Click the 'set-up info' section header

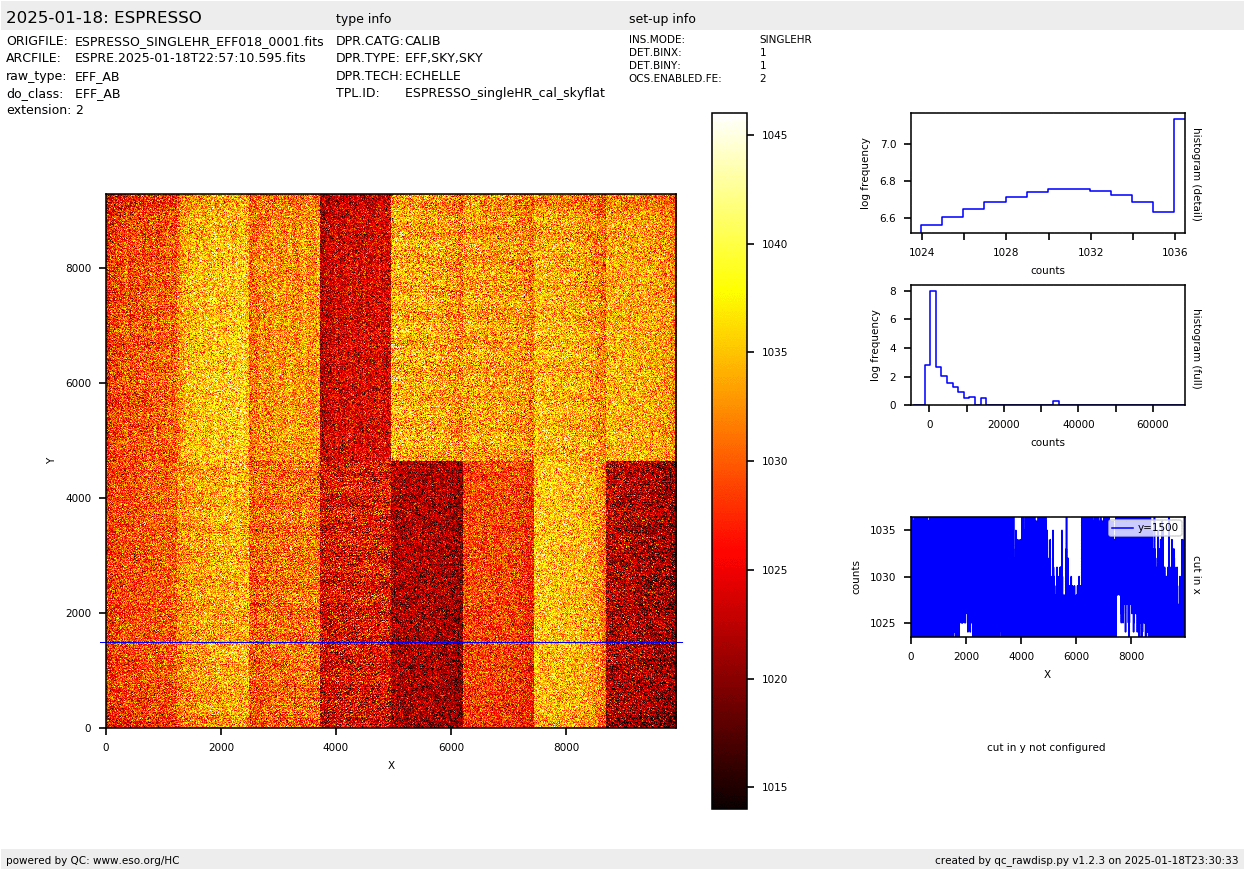(662, 19)
